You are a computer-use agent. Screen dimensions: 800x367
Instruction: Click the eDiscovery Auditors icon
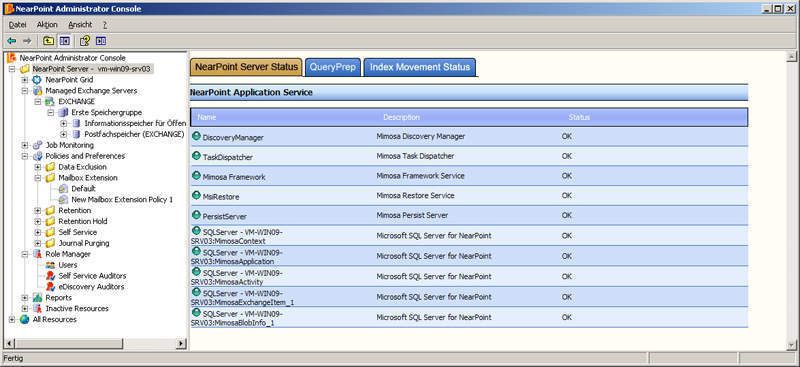click(50, 287)
